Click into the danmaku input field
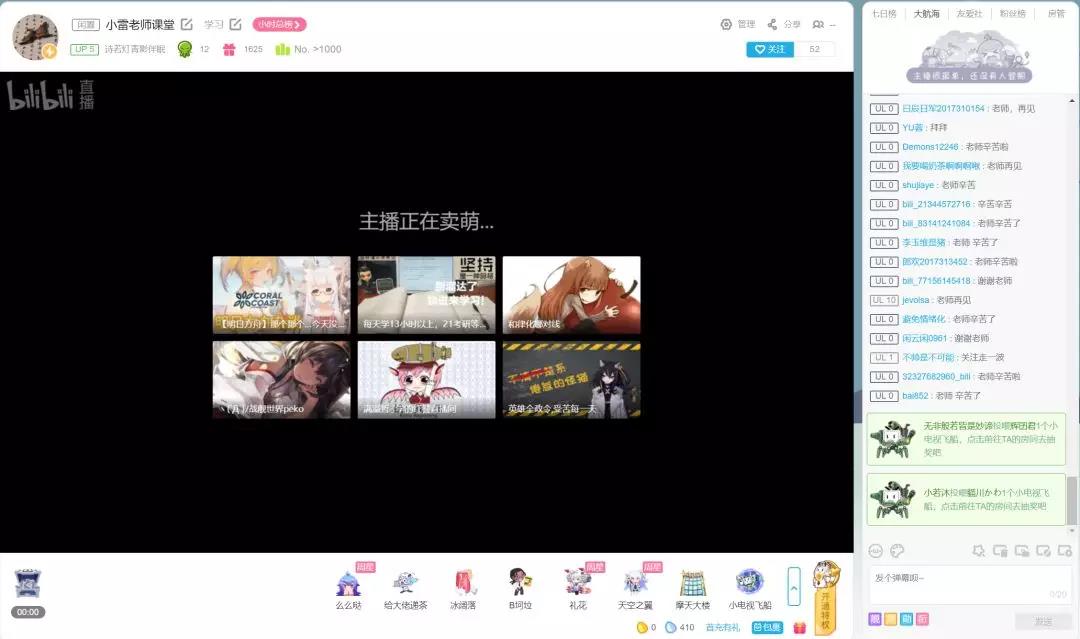The image size is (1080, 639). [x=970, y=585]
